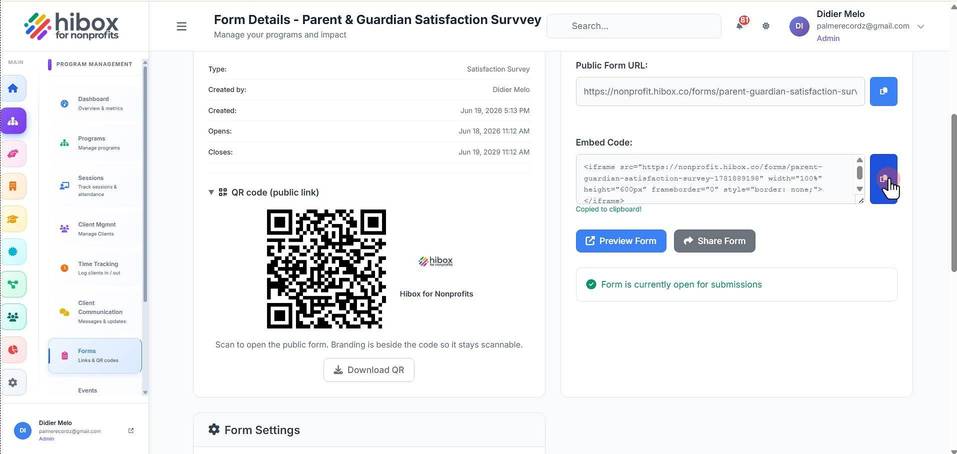The height and width of the screenshot is (454, 957).
Task: Select Time Tracking in the sidebar
Action: (94, 268)
